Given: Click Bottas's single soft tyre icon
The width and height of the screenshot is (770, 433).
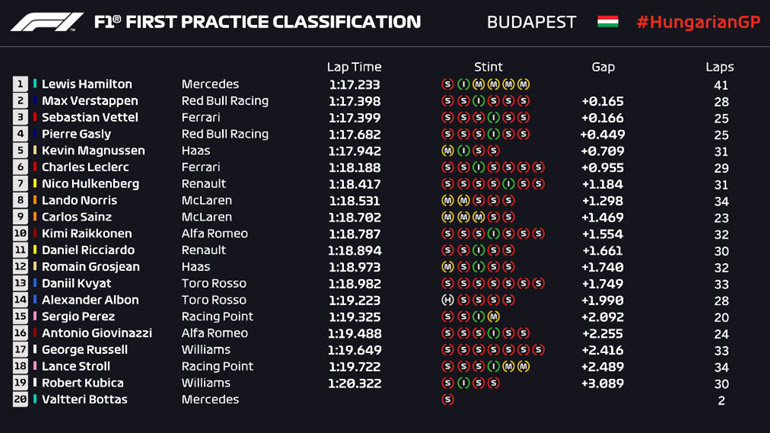Looking at the screenshot, I should click(x=447, y=400).
